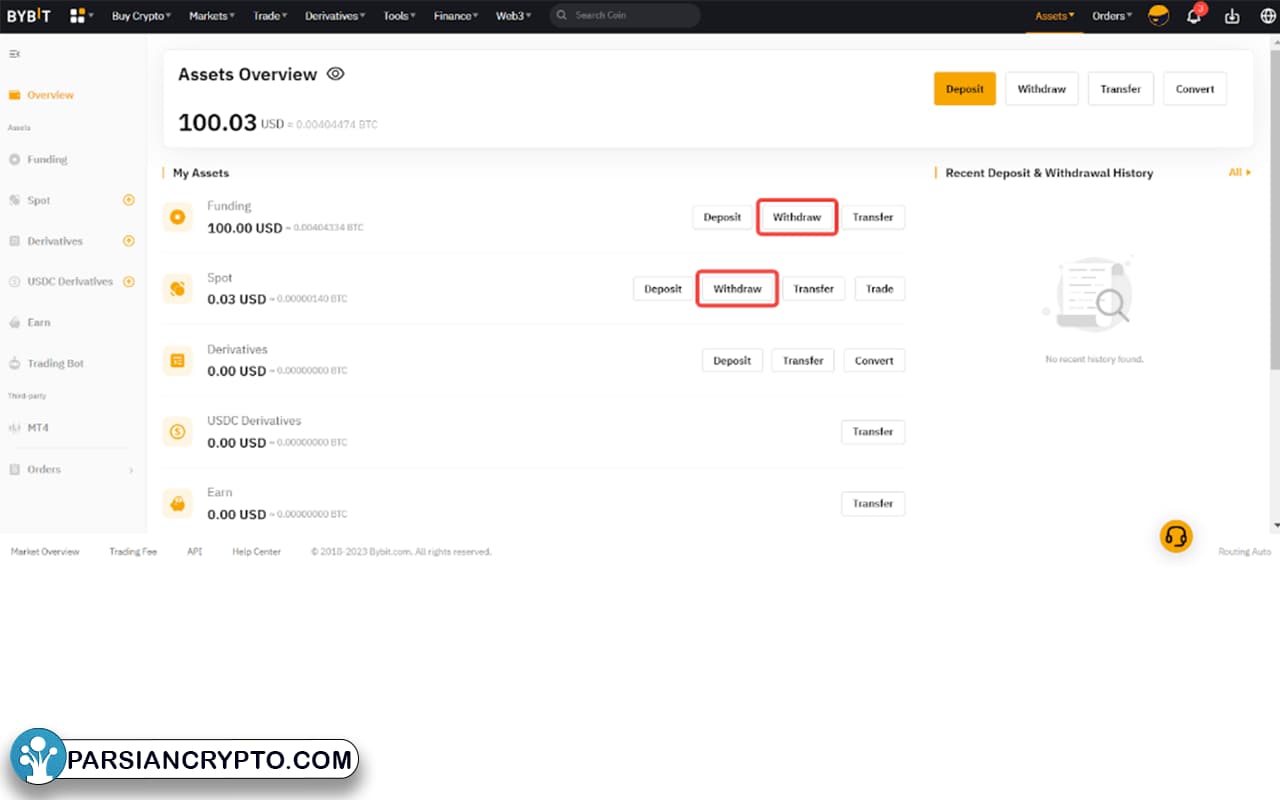Open the language globe icon
The image size is (1280, 800).
click(1268, 16)
